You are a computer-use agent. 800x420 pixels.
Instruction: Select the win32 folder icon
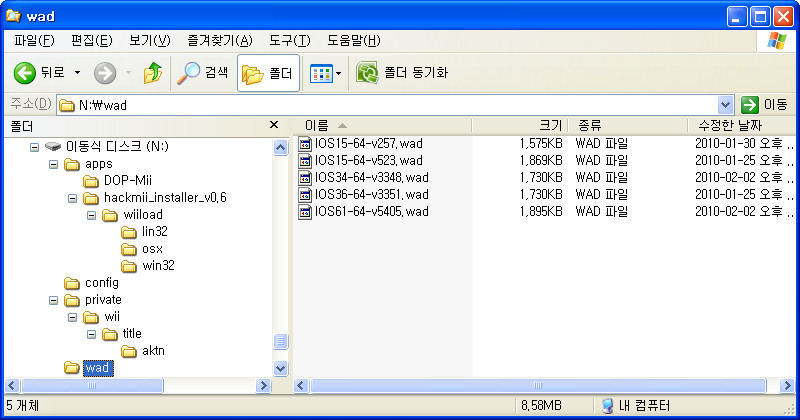[x=129, y=266]
